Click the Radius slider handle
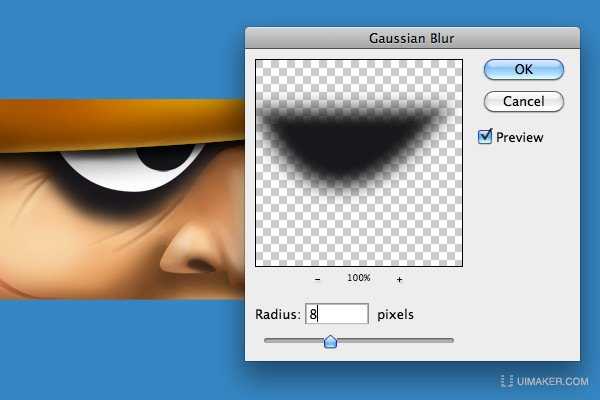 click(x=330, y=341)
